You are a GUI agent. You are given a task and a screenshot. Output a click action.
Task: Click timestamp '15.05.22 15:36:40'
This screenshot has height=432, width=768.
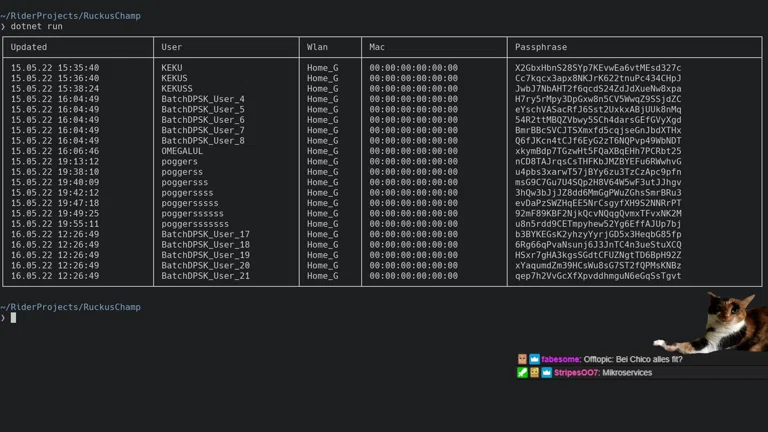(x=55, y=78)
